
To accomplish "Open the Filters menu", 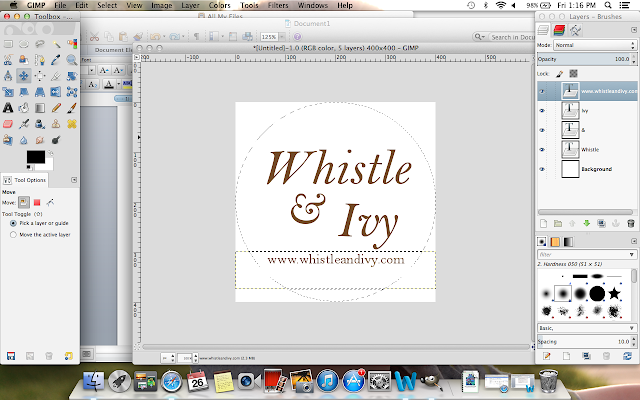I will 278,5.
